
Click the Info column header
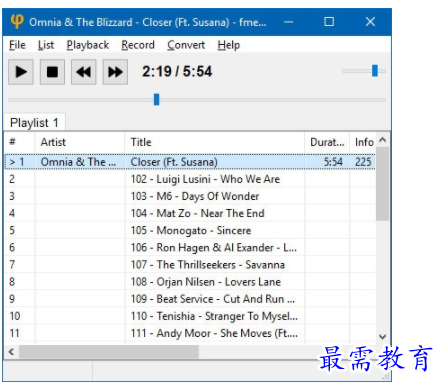click(x=363, y=142)
